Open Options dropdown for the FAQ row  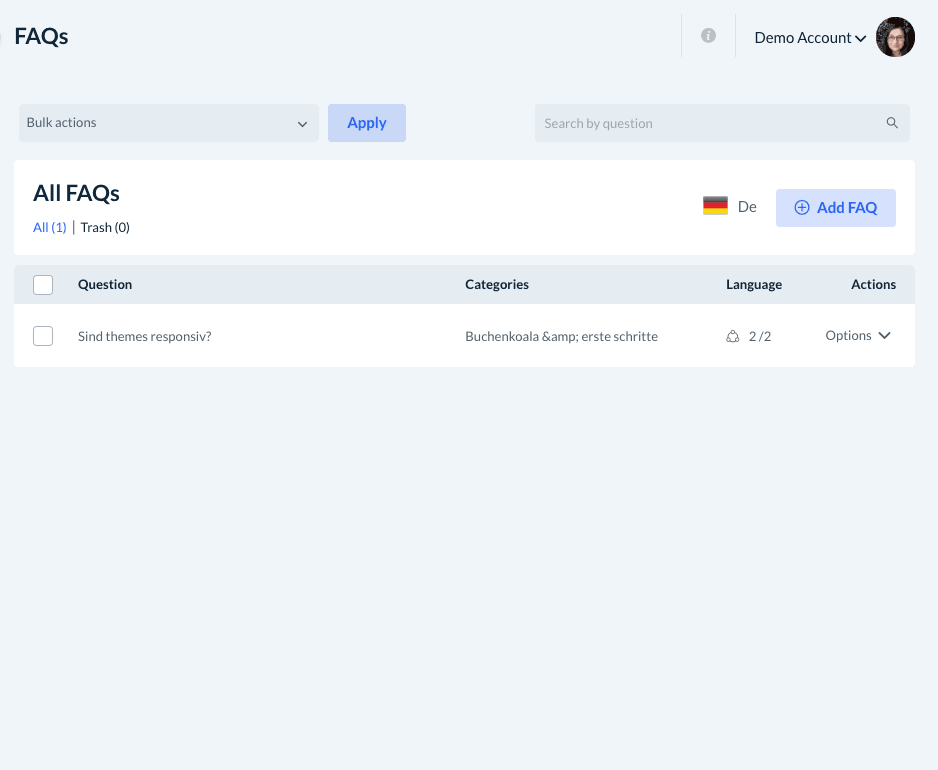coord(858,336)
